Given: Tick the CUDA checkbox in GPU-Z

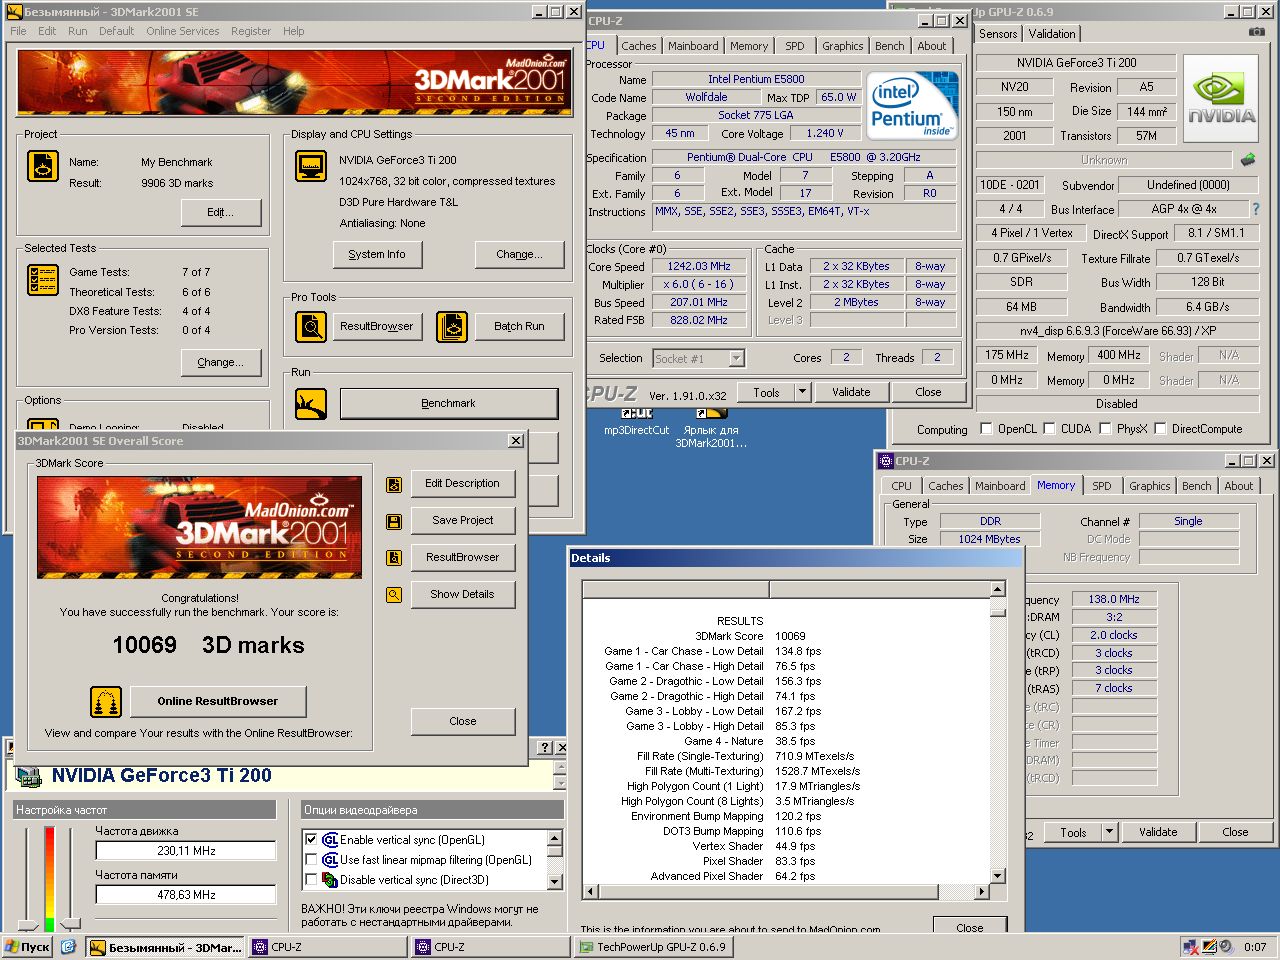Looking at the screenshot, I should pos(1050,429).
